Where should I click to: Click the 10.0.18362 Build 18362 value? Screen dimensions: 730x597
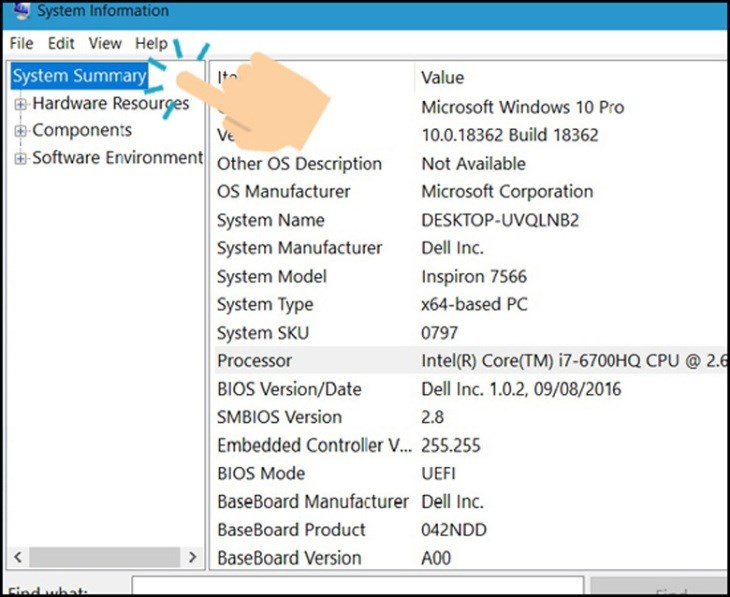pos(510,135)
